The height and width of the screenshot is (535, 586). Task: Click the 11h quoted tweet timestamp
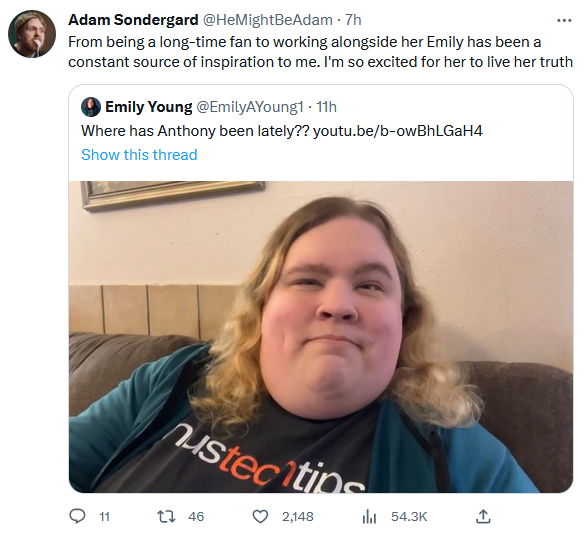(x=327, y=107)
